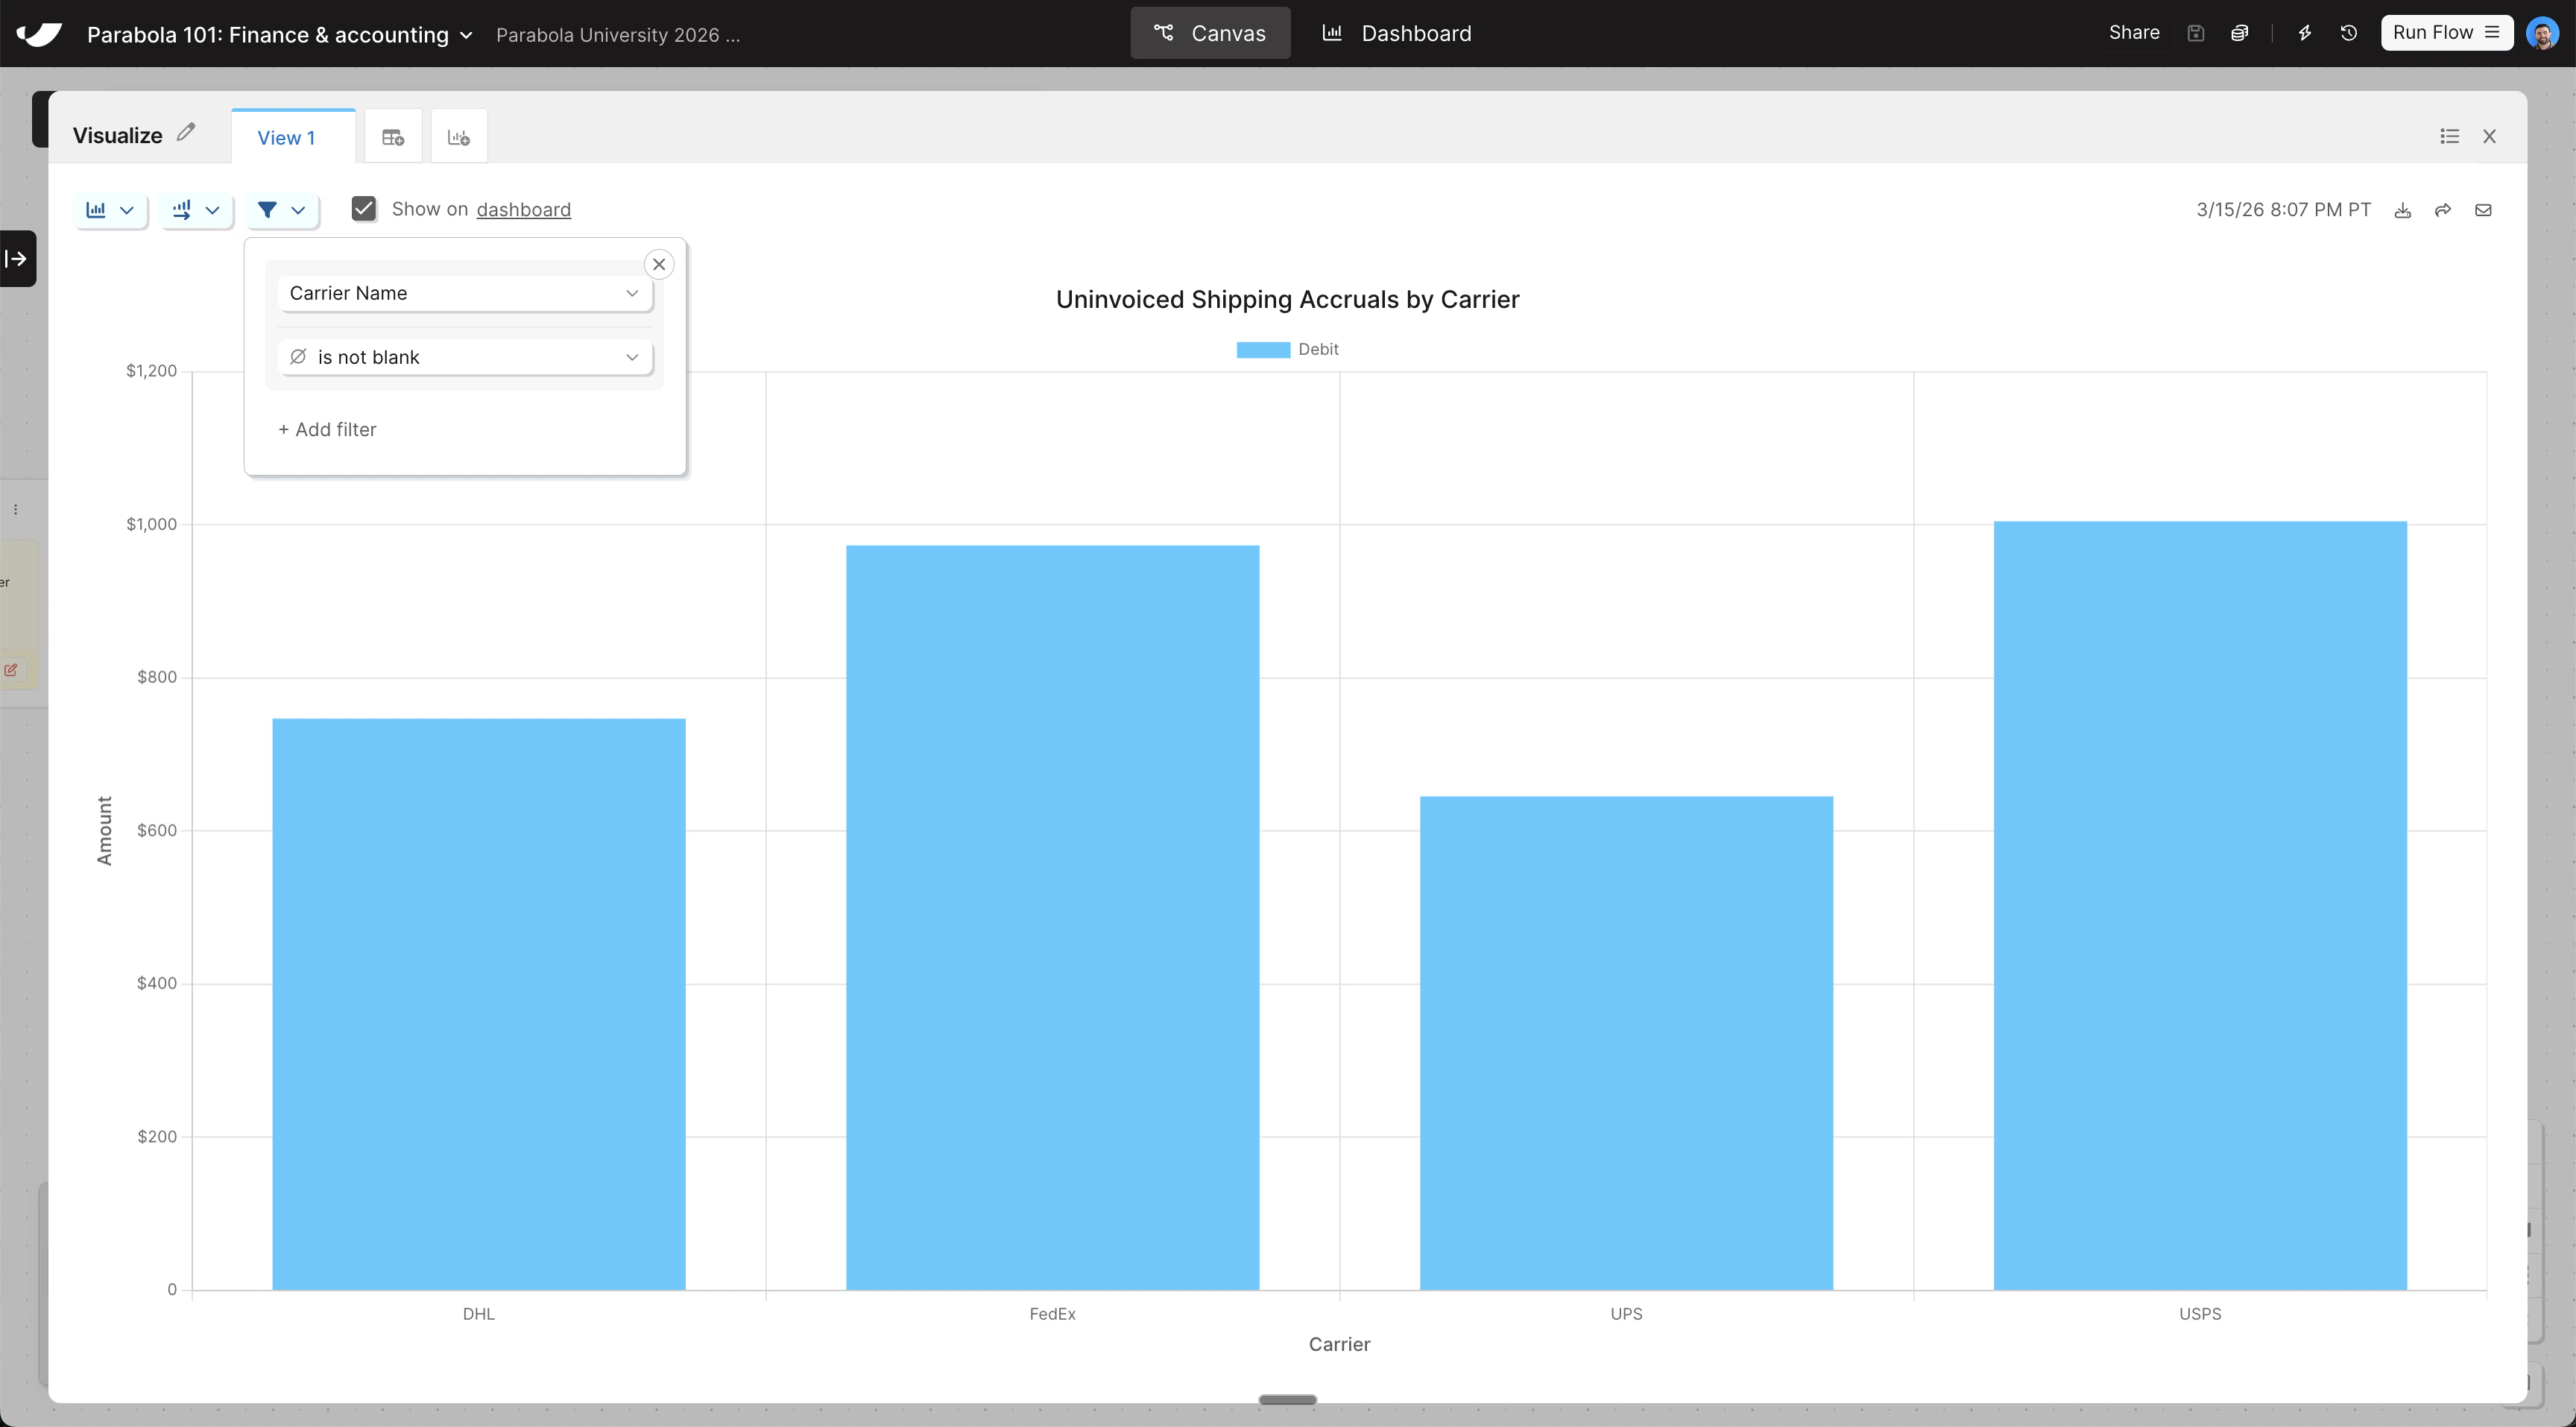Screen dimensions: 2576x1427
Task: Open the sort options dropdown
Action: (x=196, y=210)
